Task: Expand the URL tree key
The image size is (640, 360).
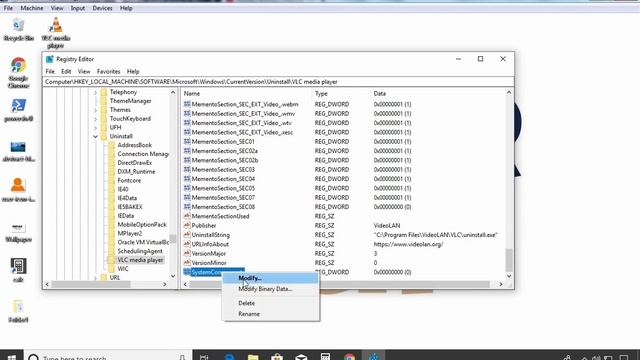Action: tap(95, 278)
